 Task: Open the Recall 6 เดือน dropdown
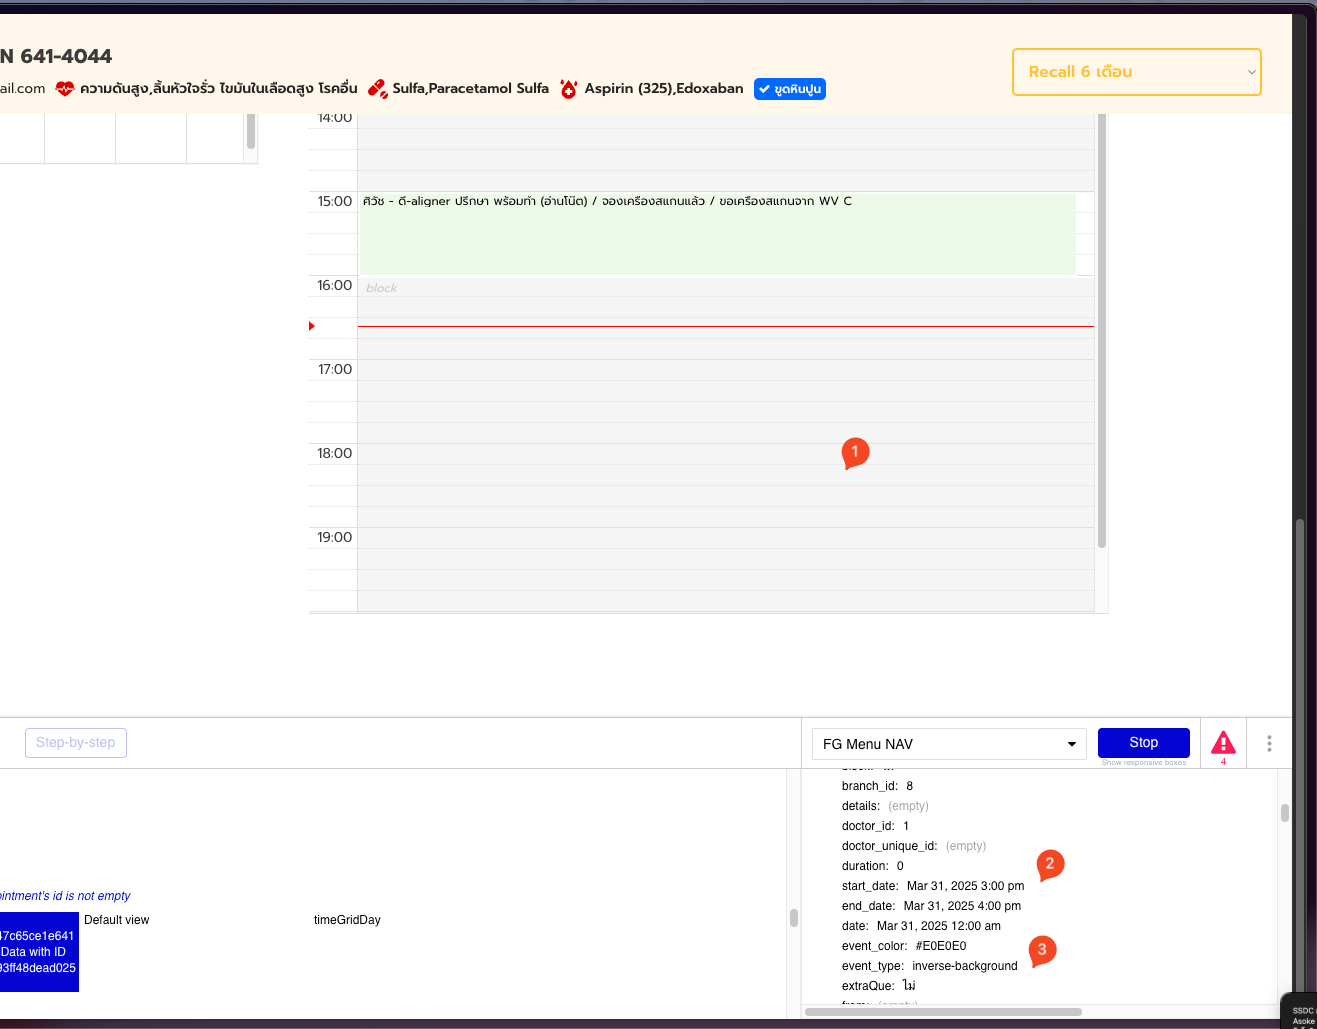coord(1137,72)
